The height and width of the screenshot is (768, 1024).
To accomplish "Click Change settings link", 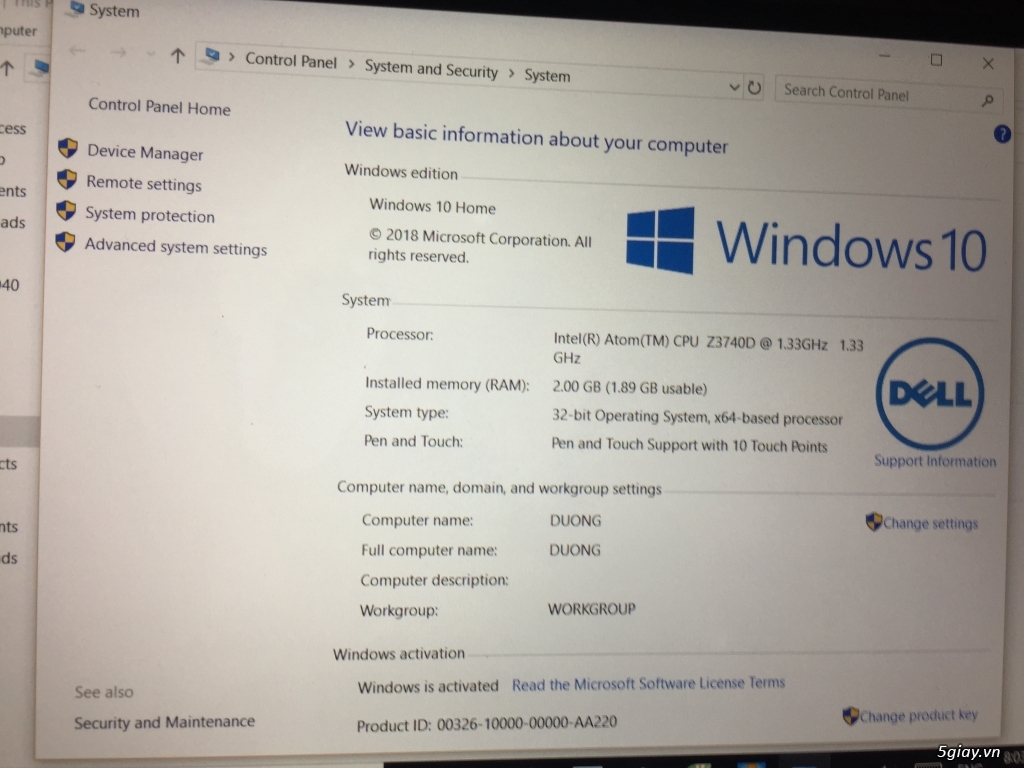I will 931,523.
